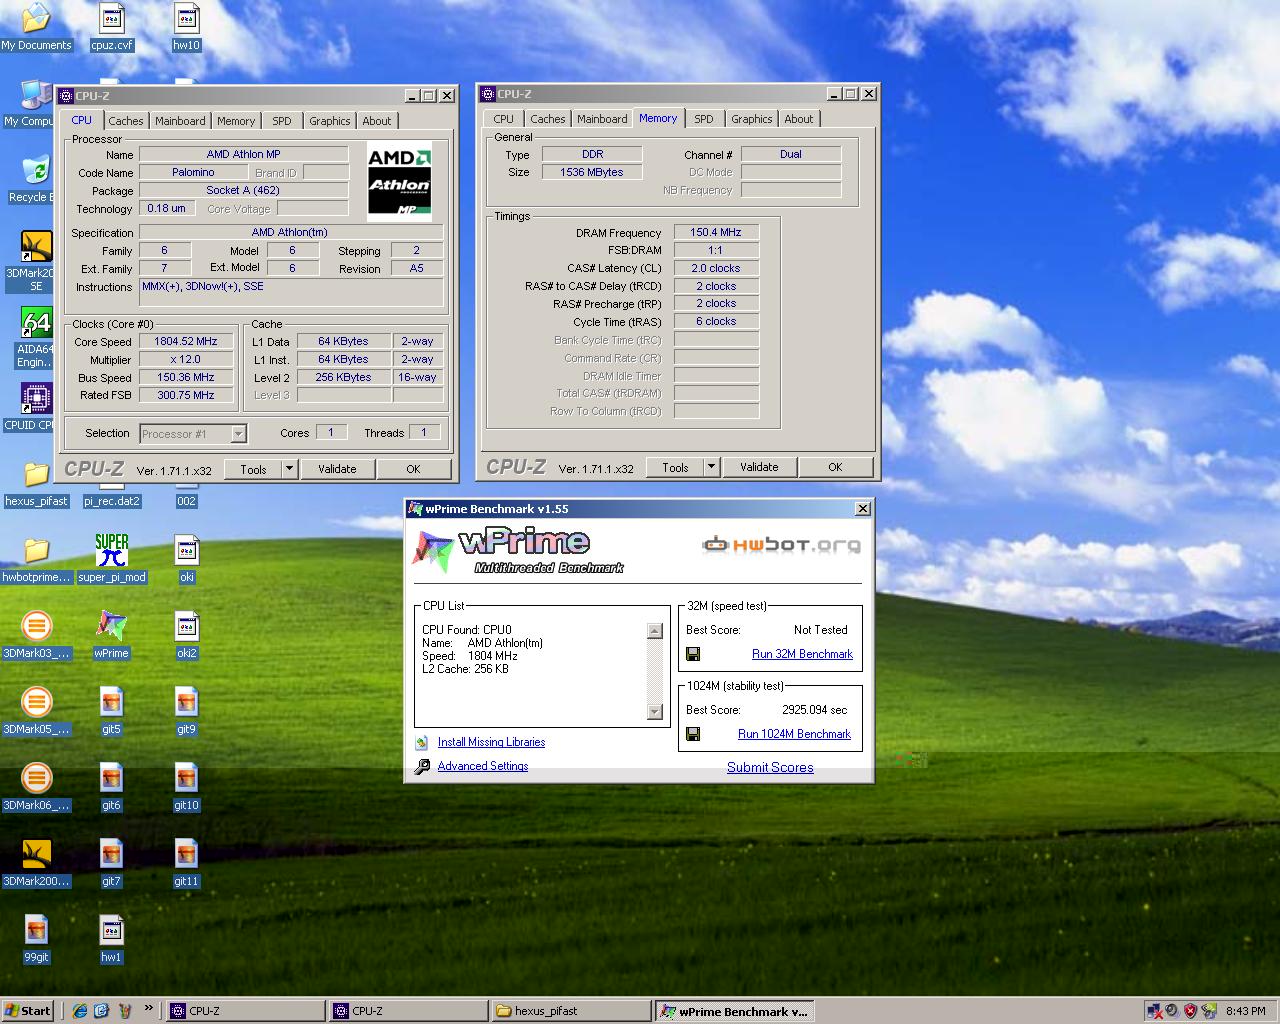Open Tools dropdown arrow in Memory window
This screenshot has width=1280, height=1024.
pyautogui.click(x=711, y=467)
